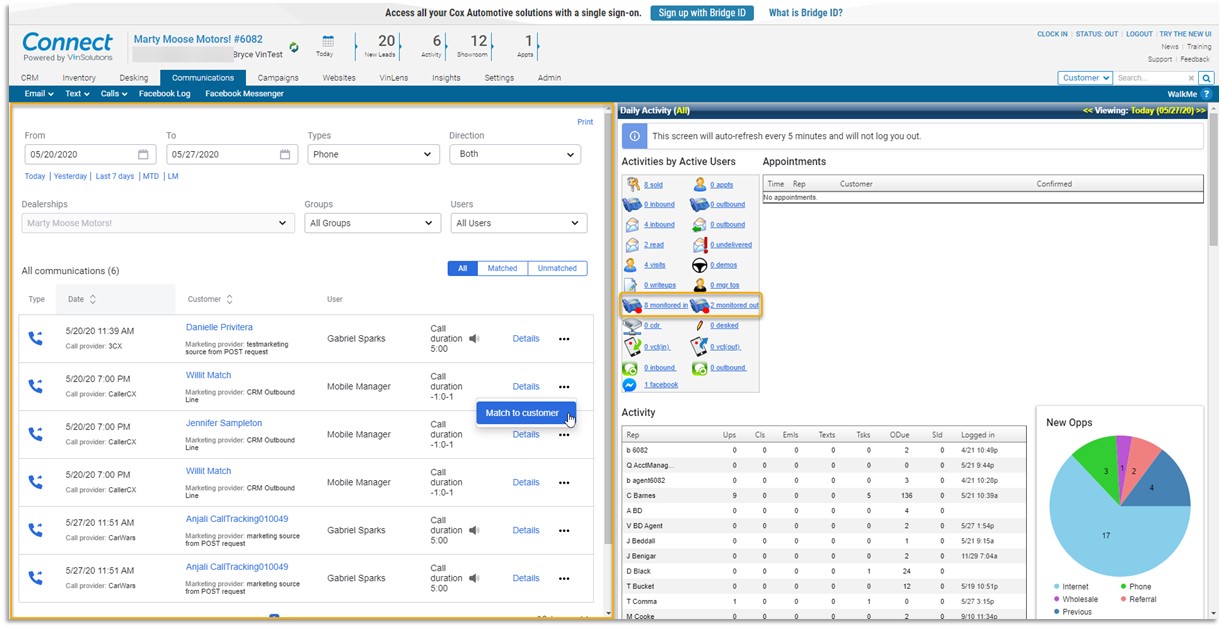This screenshot has width=1222, height=628.
Task: Switch the filter to Unmatched communications
Action: (558, 268)
